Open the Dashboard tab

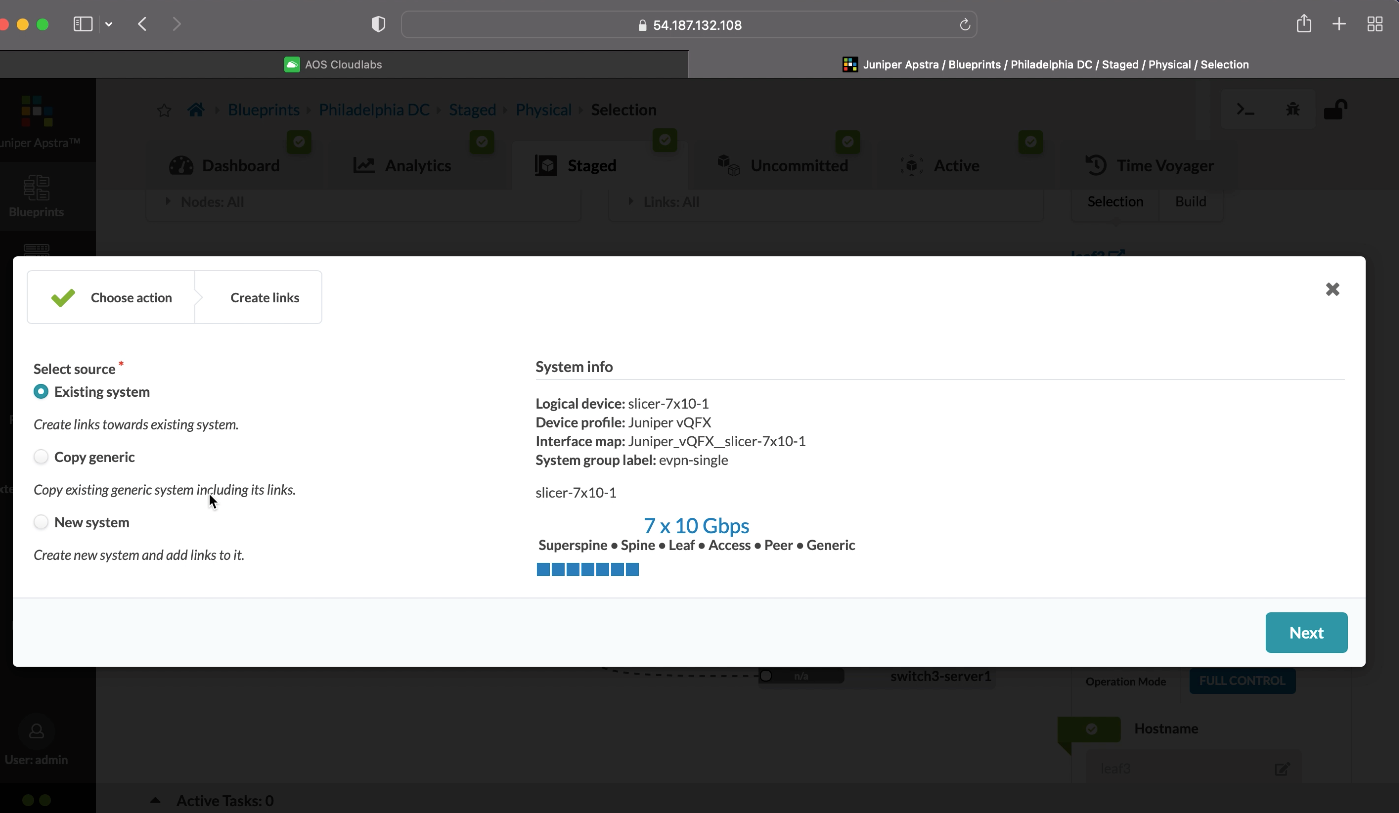pyautogui.click(x=226, y=165)
